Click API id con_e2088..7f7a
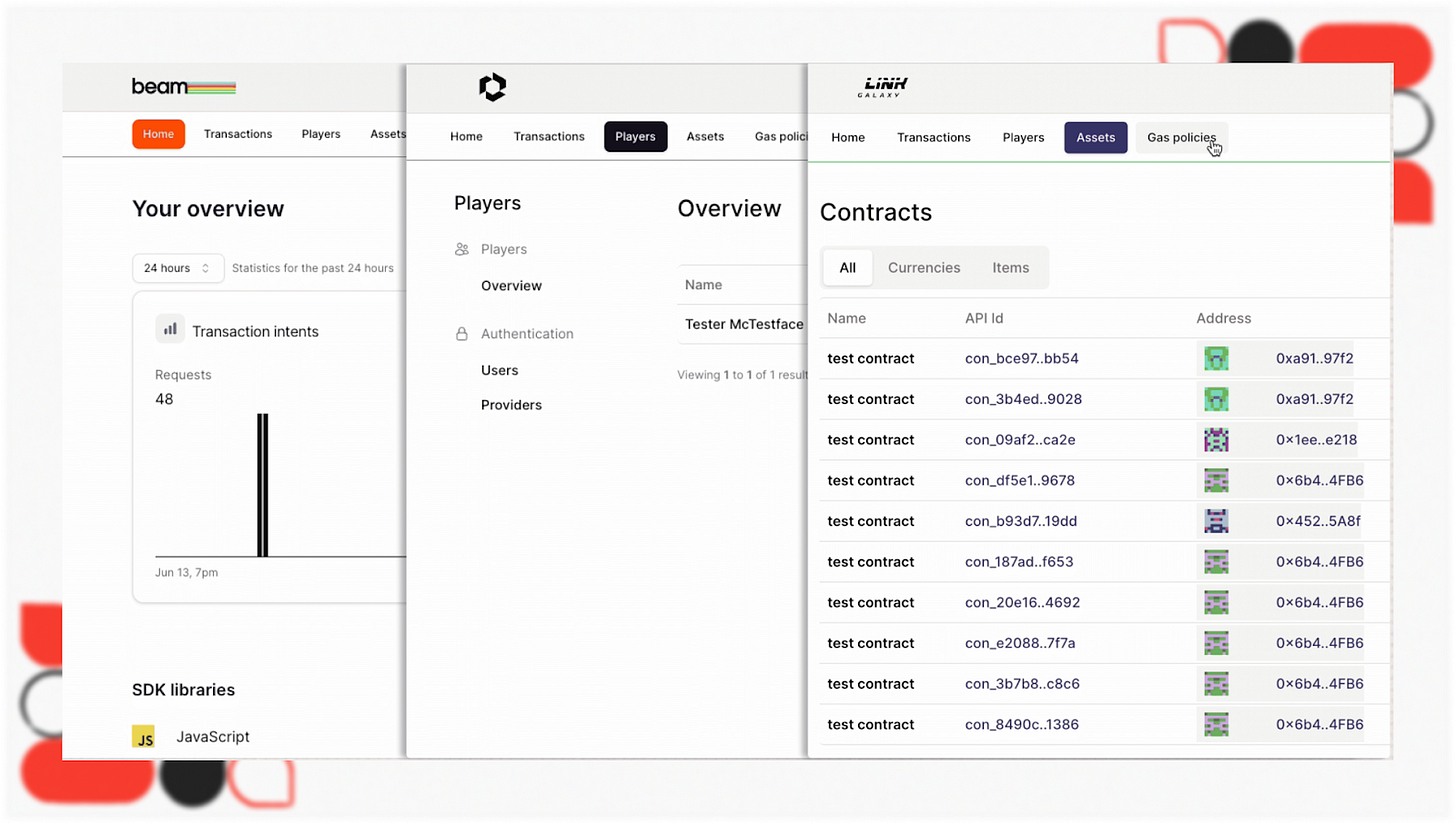Screen dimensions: 1456x824 click(x=1020, y=643)
